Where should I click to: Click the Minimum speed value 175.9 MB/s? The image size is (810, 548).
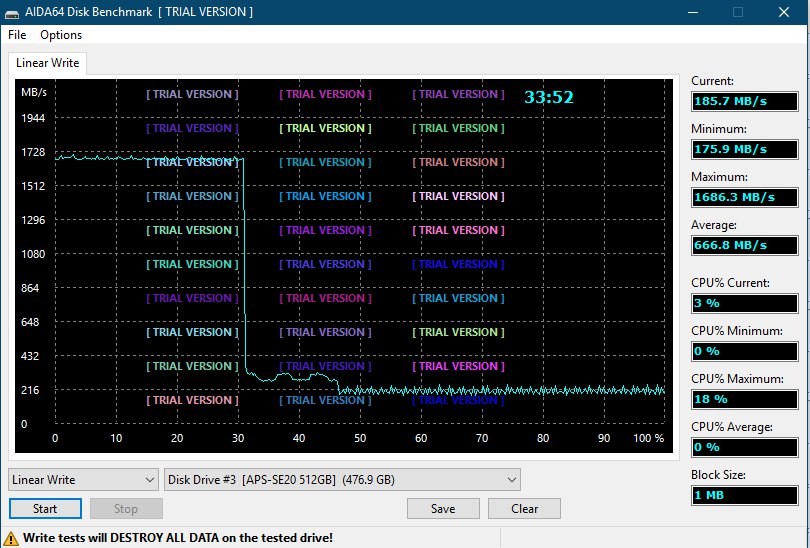744,149
